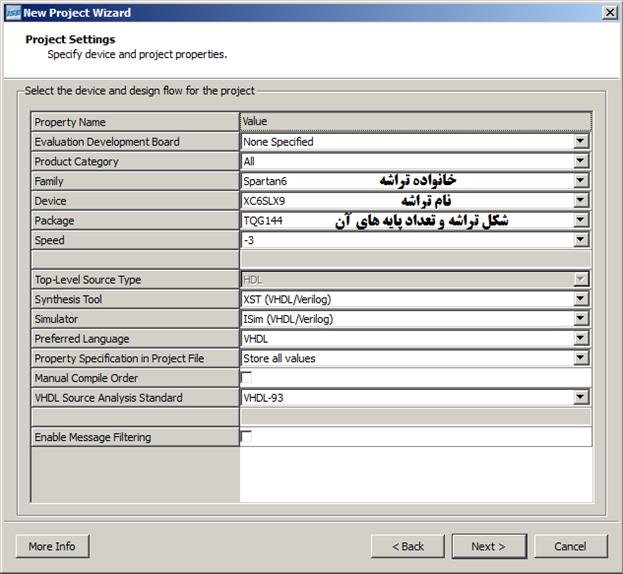Click the Simulator property label

[56, 319]
